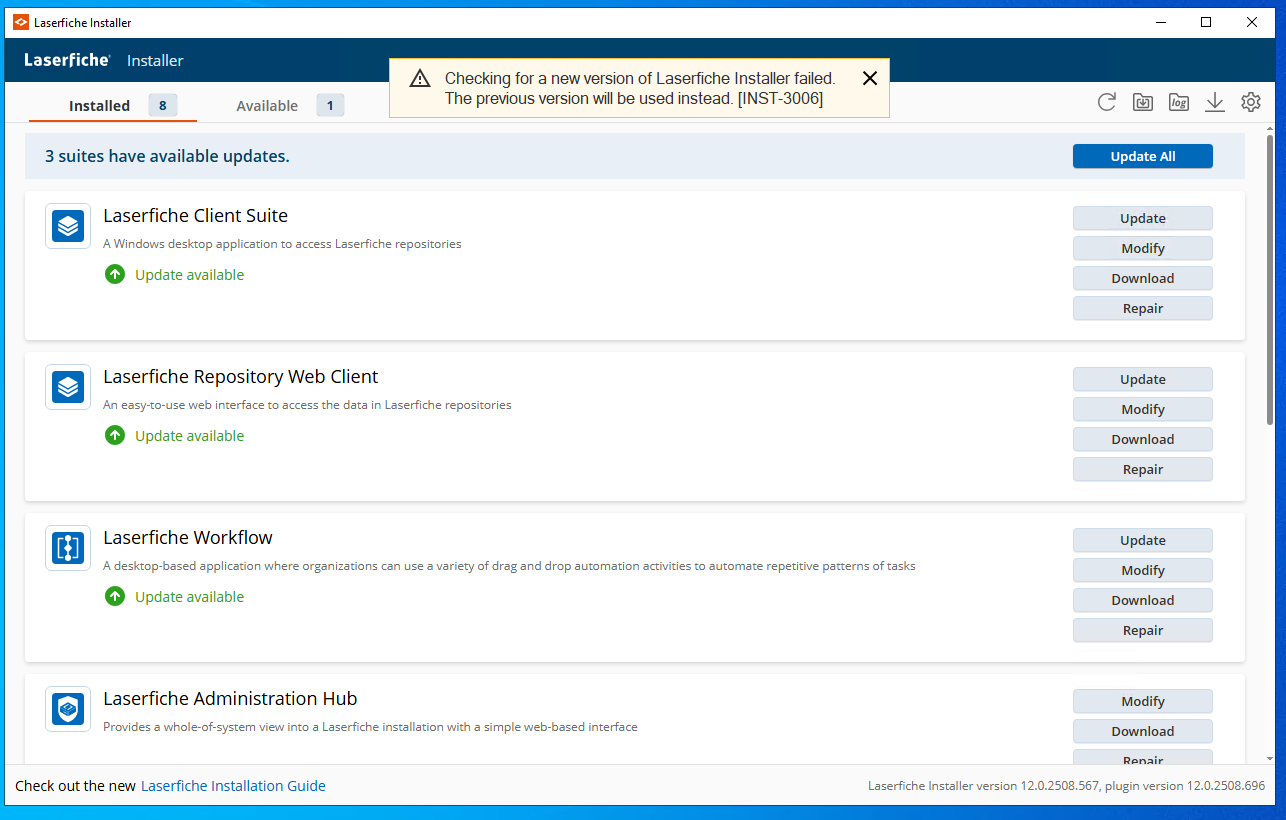1286x820 pixels.
Task: Click the download arrow toolbar icon
Action: coord(1215,102)
